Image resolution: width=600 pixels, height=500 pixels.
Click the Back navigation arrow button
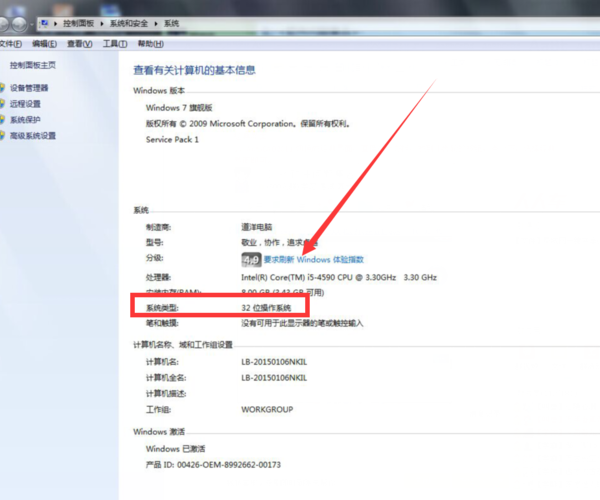point(2,24)
